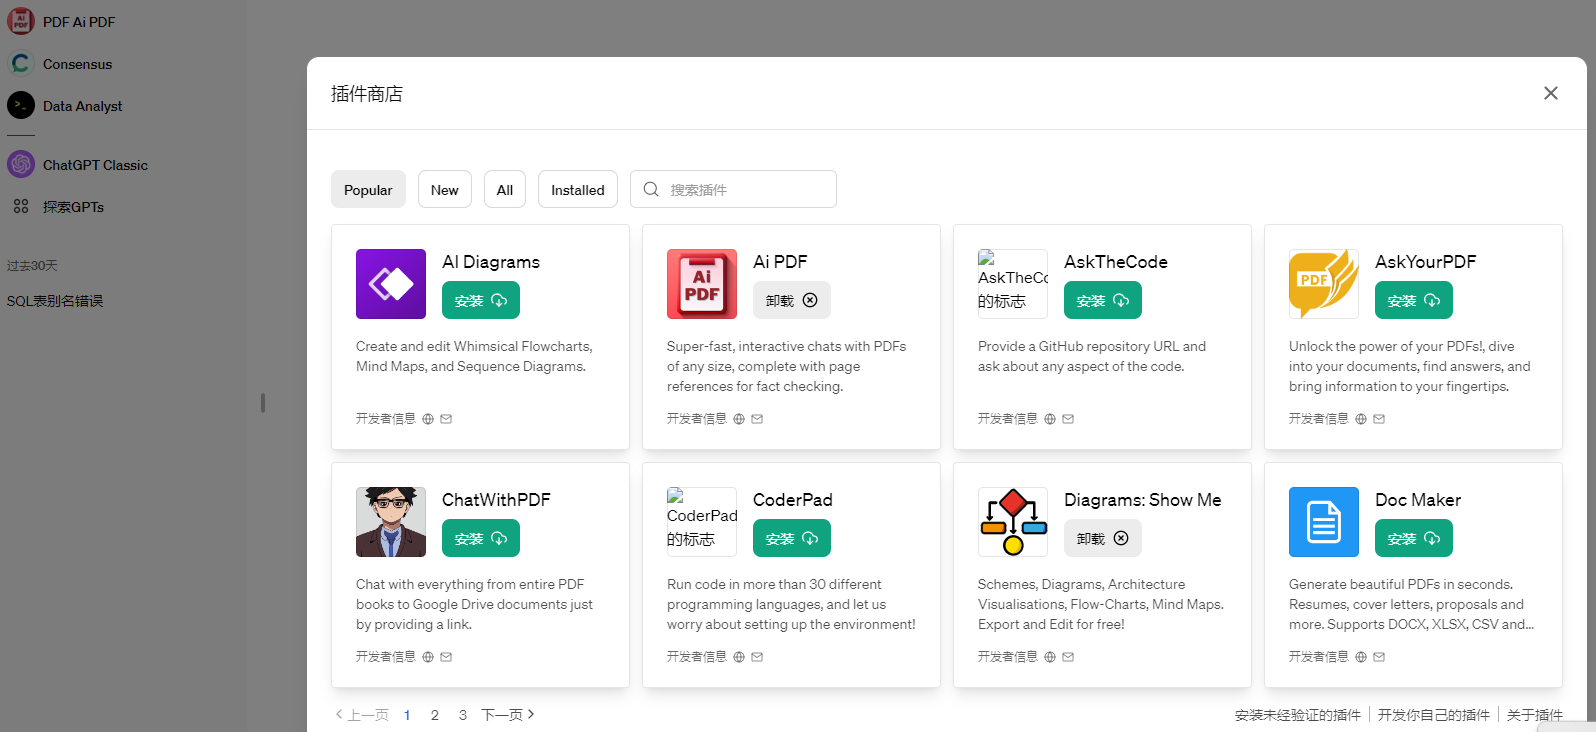The width and height of the screenshot is (1596, 732).
Task: Open AskTheCode developer email icon
Action: [x=1068, y=419]
